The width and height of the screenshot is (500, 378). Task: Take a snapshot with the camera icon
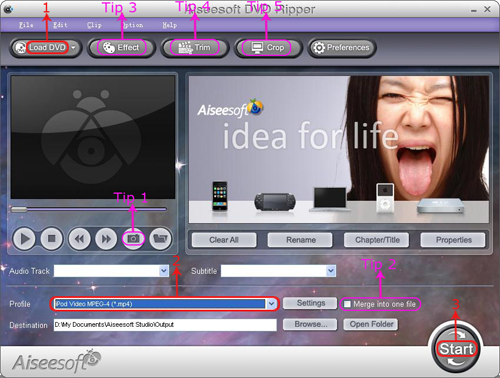133,239
